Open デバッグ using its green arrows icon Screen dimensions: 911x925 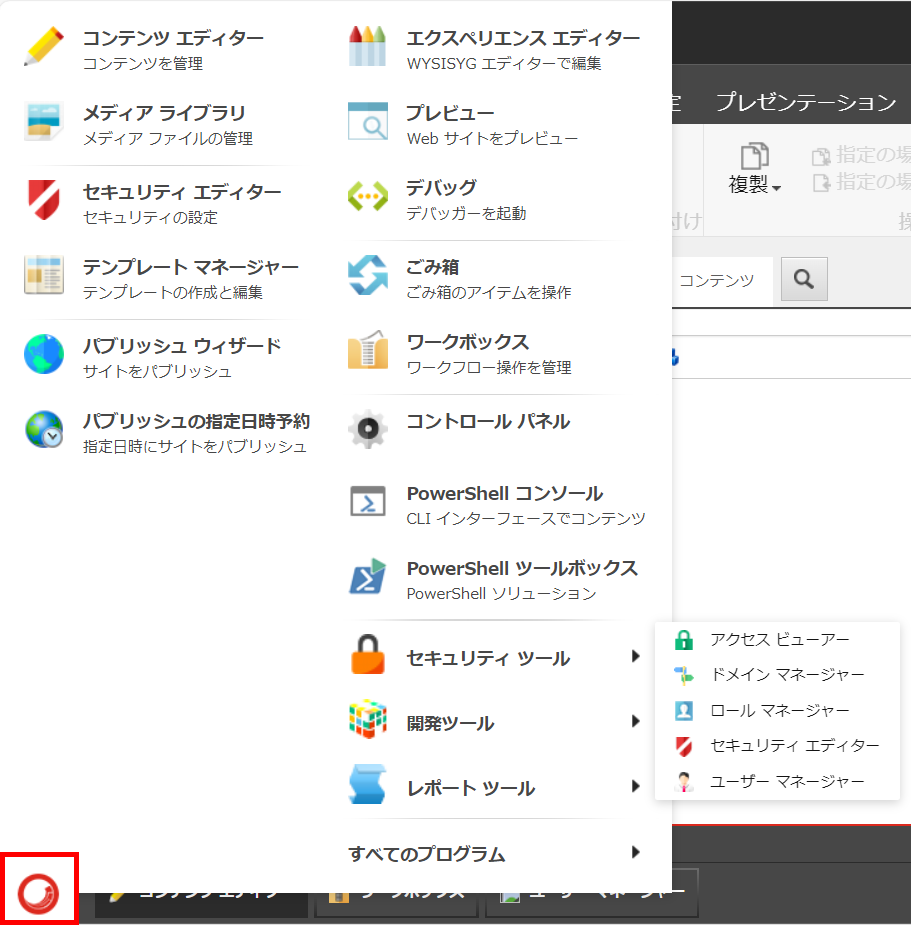point(369,198)
